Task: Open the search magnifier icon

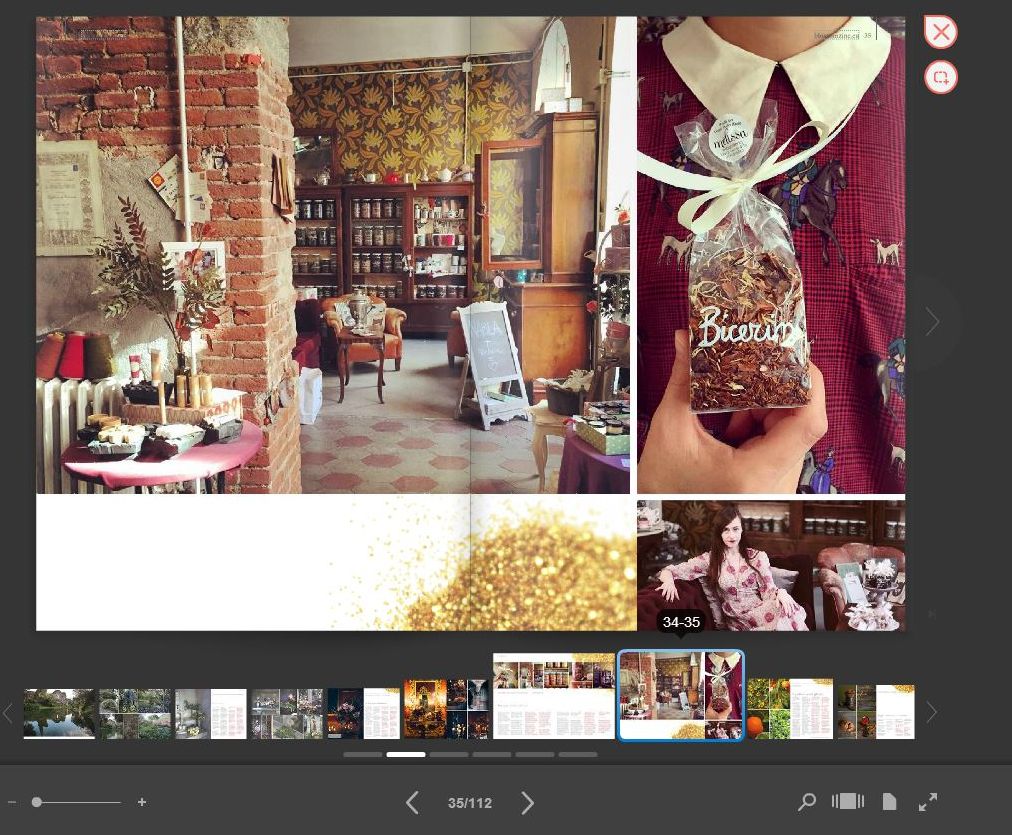Action: point(806,802)
